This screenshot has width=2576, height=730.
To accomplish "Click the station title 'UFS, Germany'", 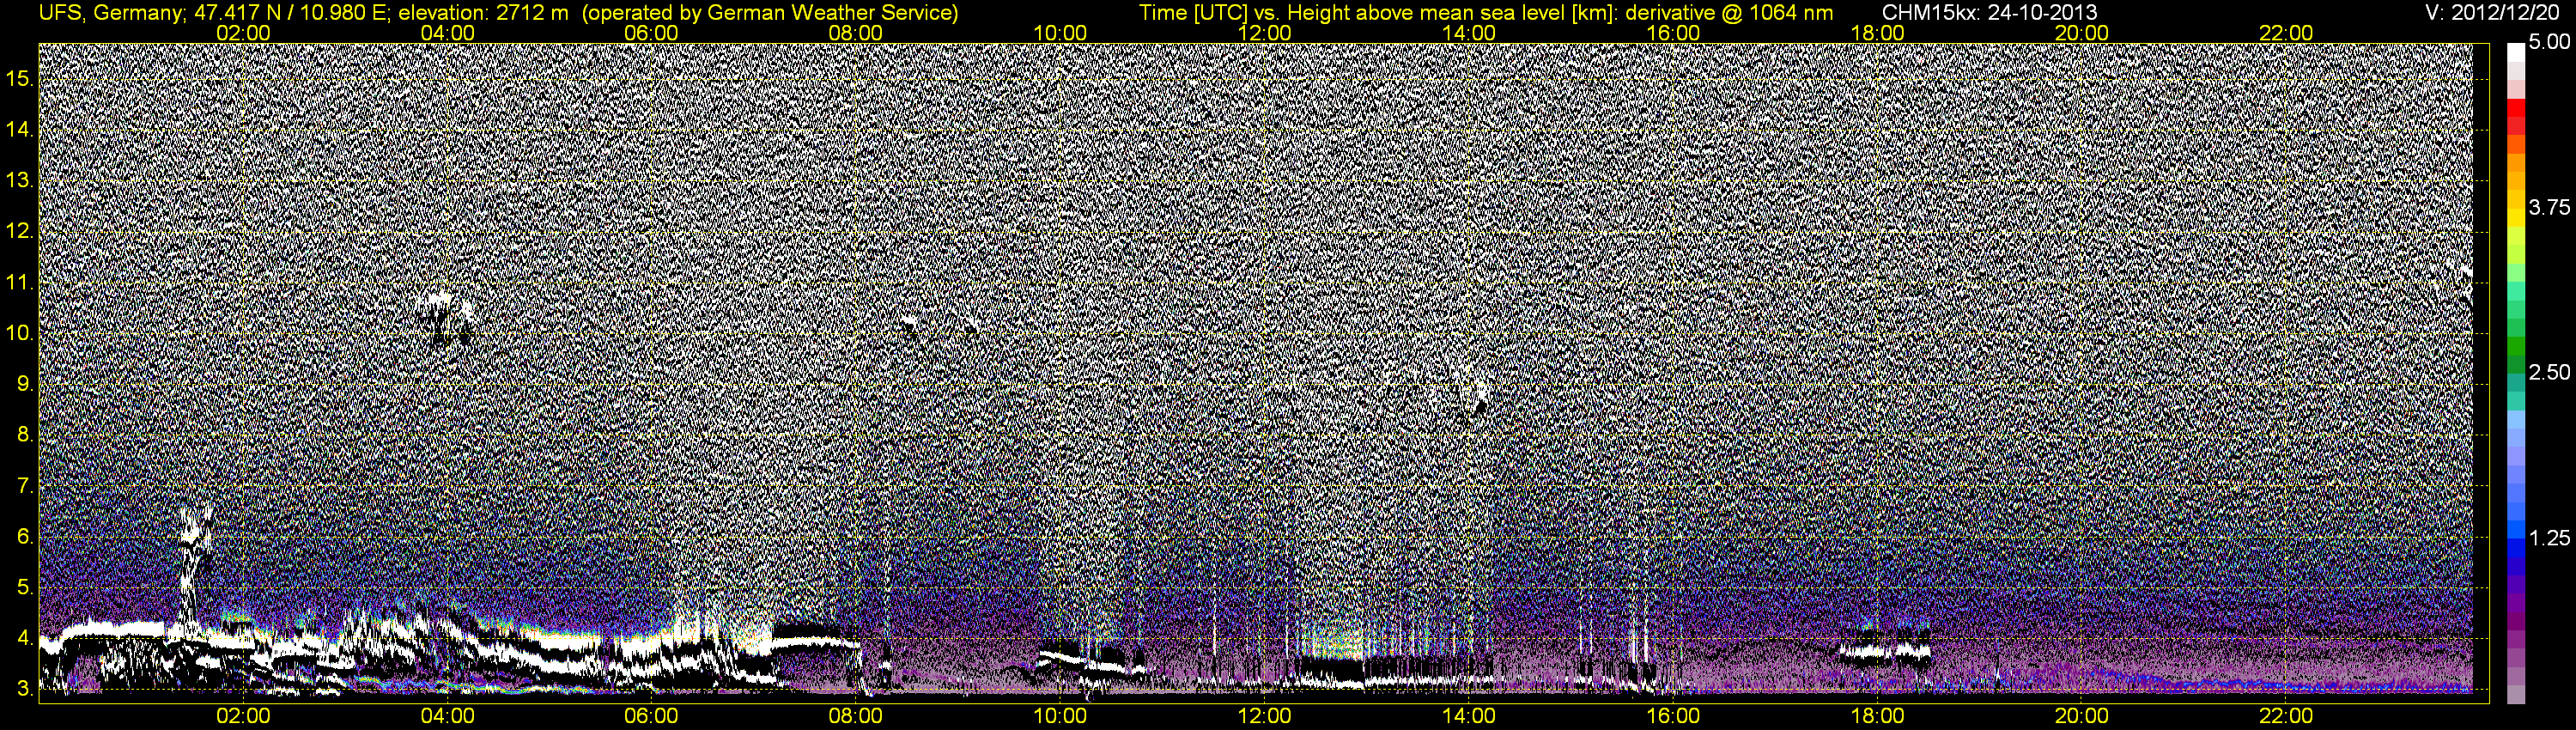I will click(110, 12).
